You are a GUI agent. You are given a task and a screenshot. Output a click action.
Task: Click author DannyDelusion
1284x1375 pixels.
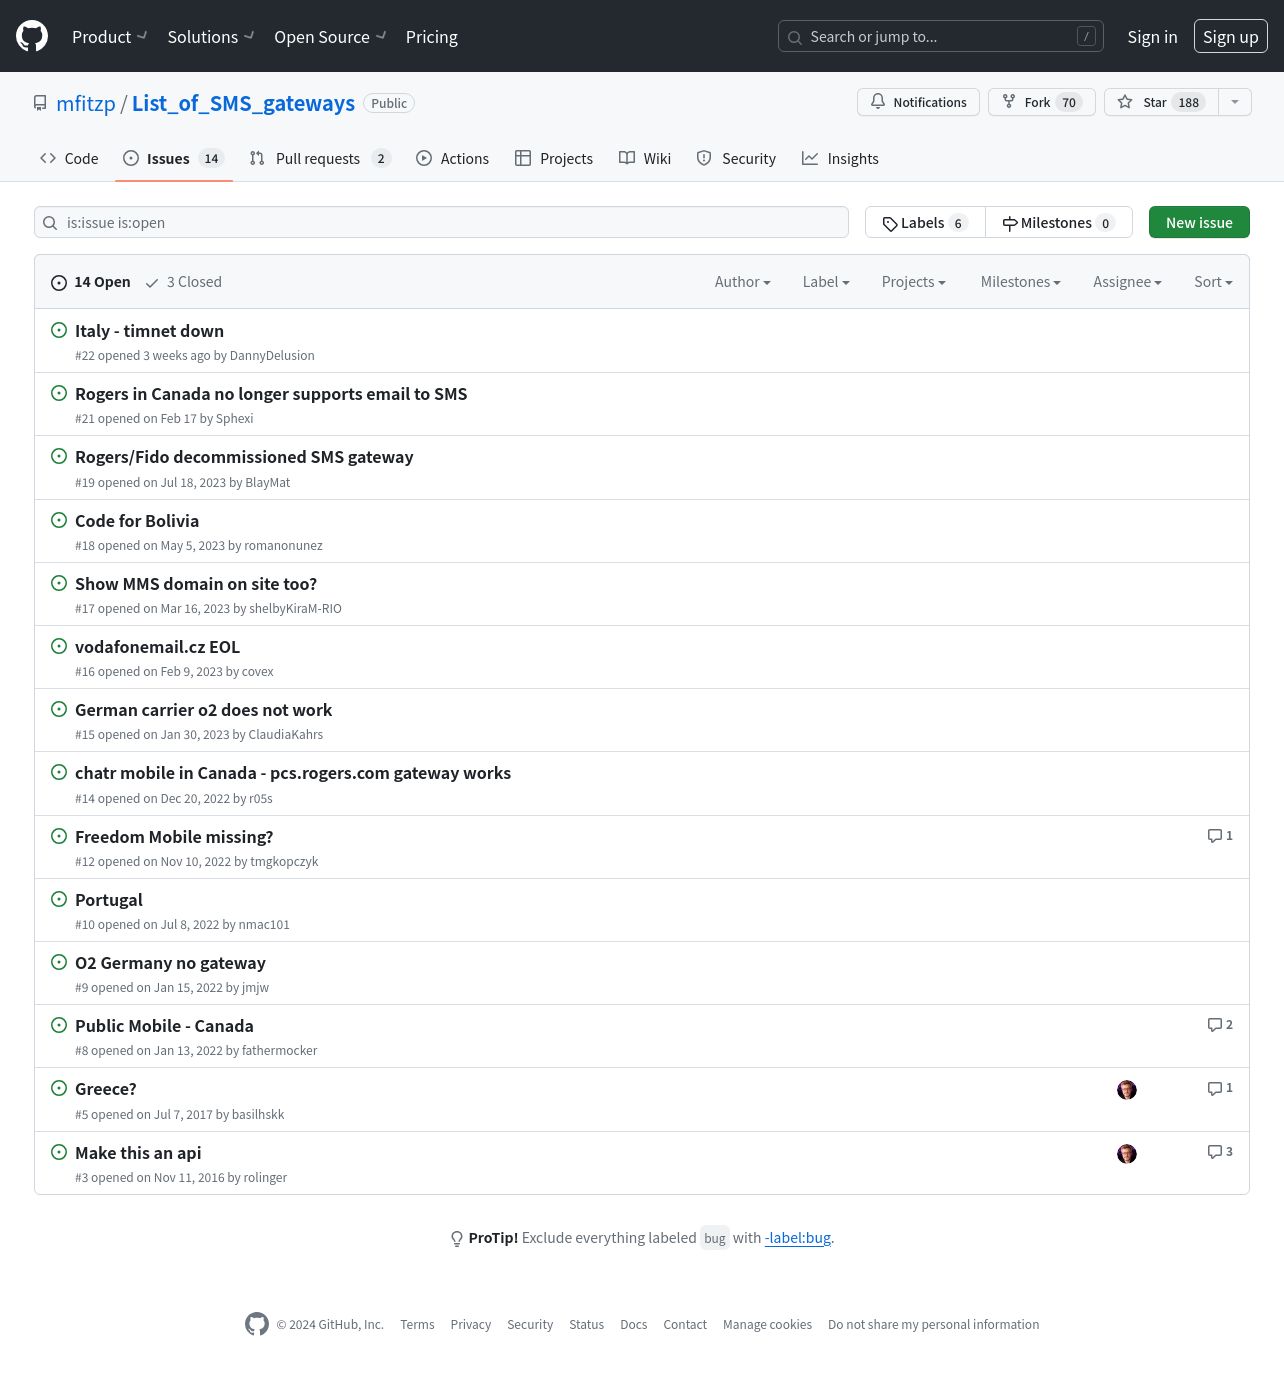(272, 355)
